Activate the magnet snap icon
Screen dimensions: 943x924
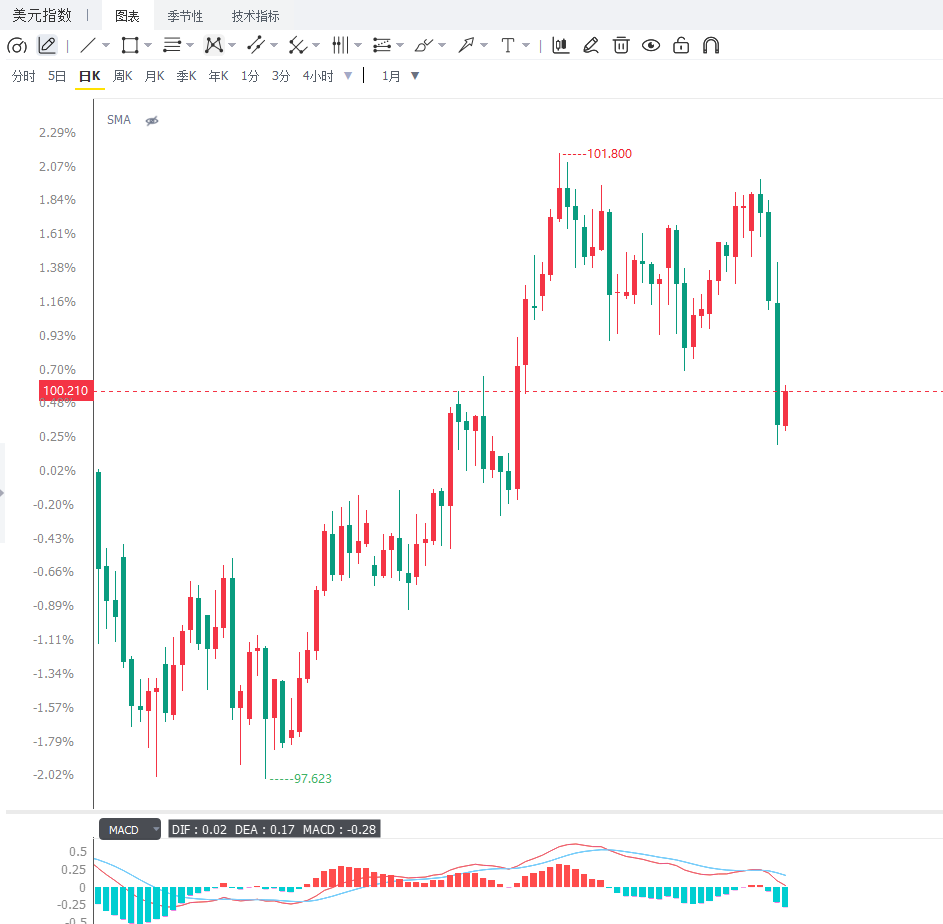(711, 46)
